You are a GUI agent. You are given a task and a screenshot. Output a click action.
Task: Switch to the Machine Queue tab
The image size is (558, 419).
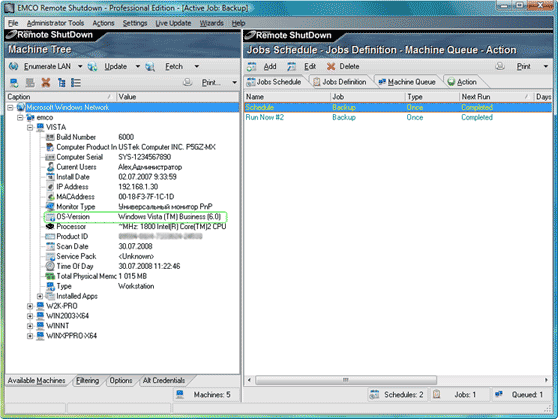tap(407, 82)
